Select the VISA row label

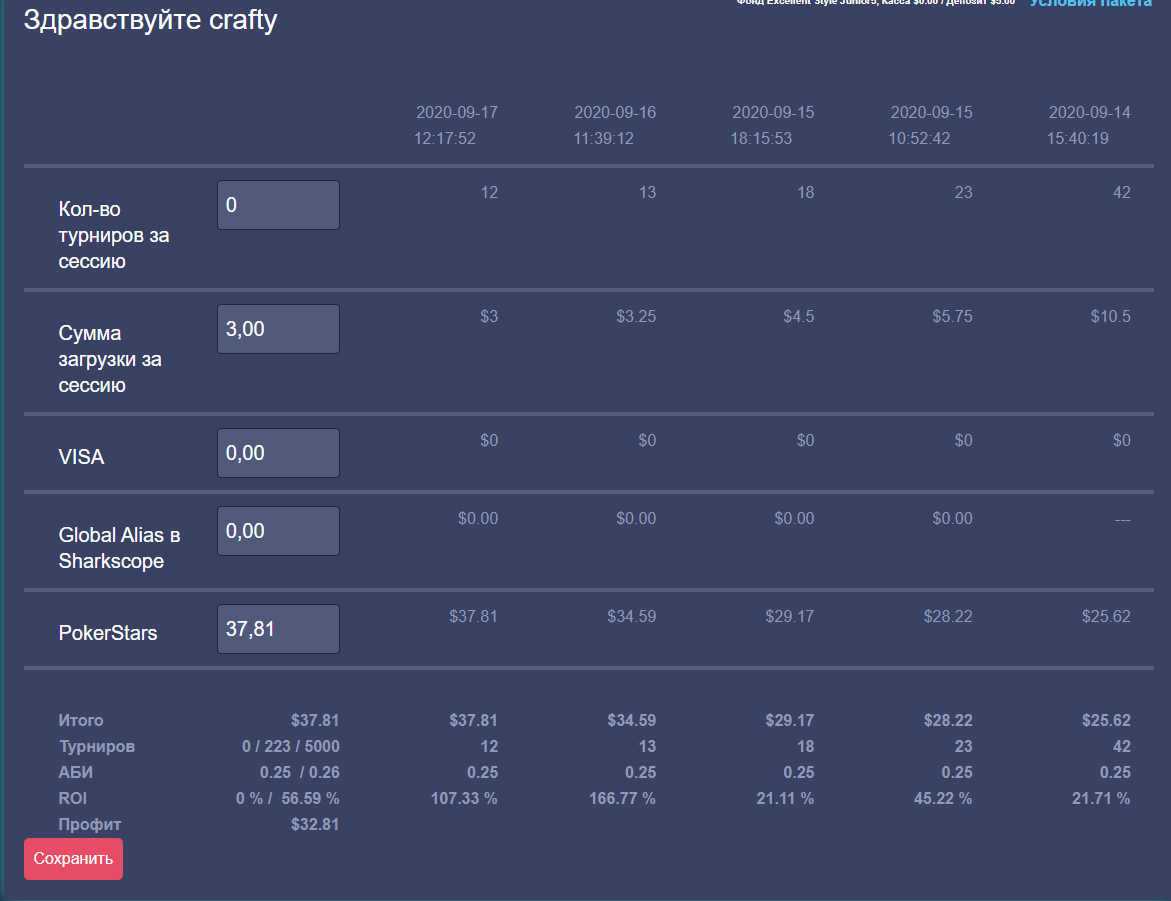click(x=81, y=456)
